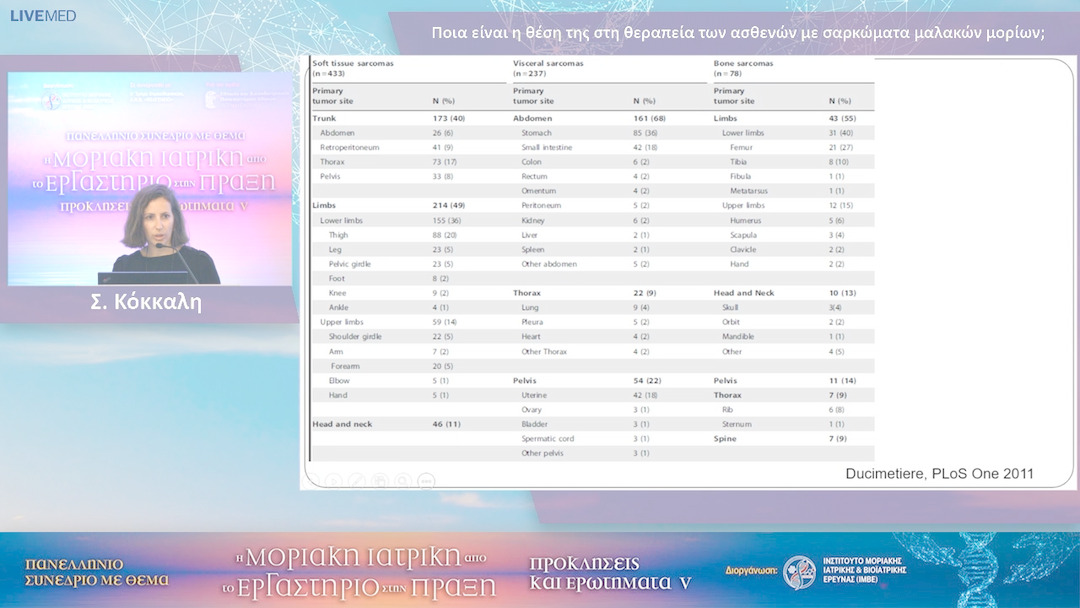This screenshot has height=608, width=1080.
Task: Select the Bone sarcomas column header
Action: (x=743, y=68)
